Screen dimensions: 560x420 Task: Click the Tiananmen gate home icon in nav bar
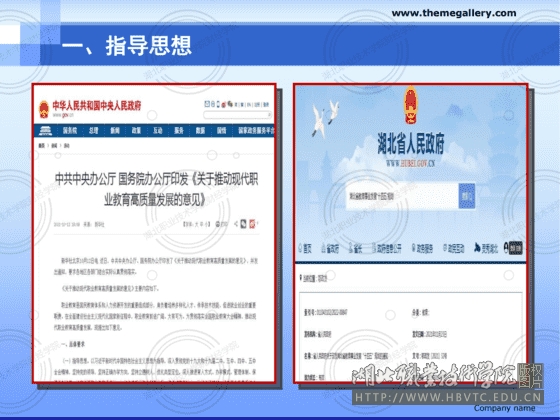point(45,131)
